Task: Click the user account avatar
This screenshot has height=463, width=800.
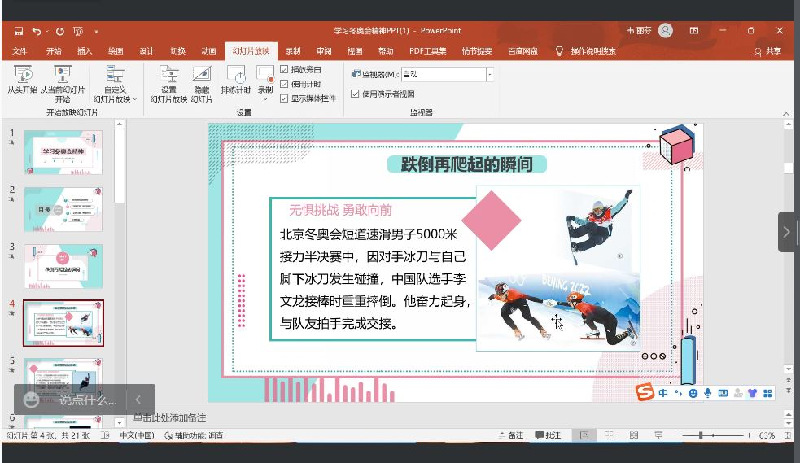Action: tap(665, 31)
